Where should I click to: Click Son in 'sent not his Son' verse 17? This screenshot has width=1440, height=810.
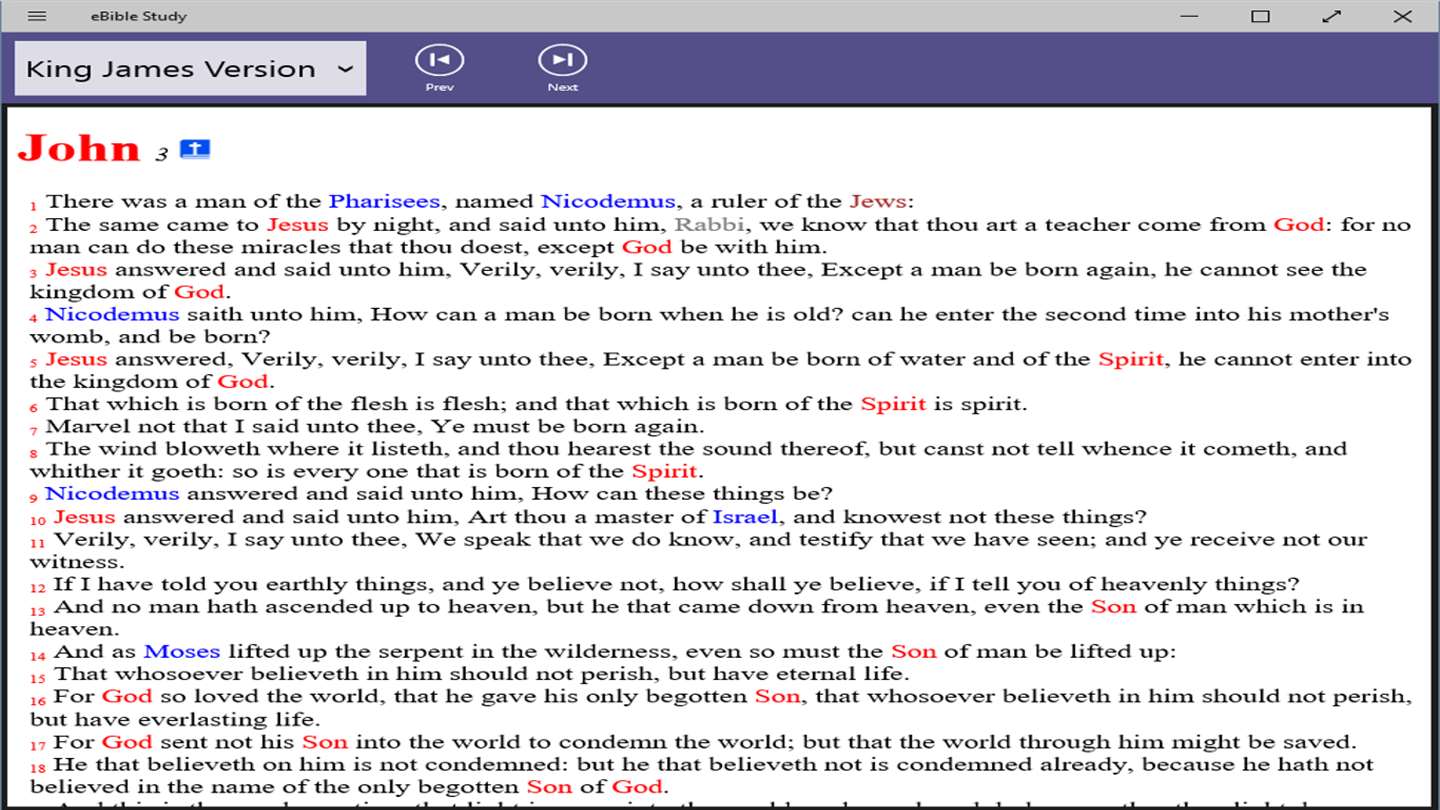point(325,742)
